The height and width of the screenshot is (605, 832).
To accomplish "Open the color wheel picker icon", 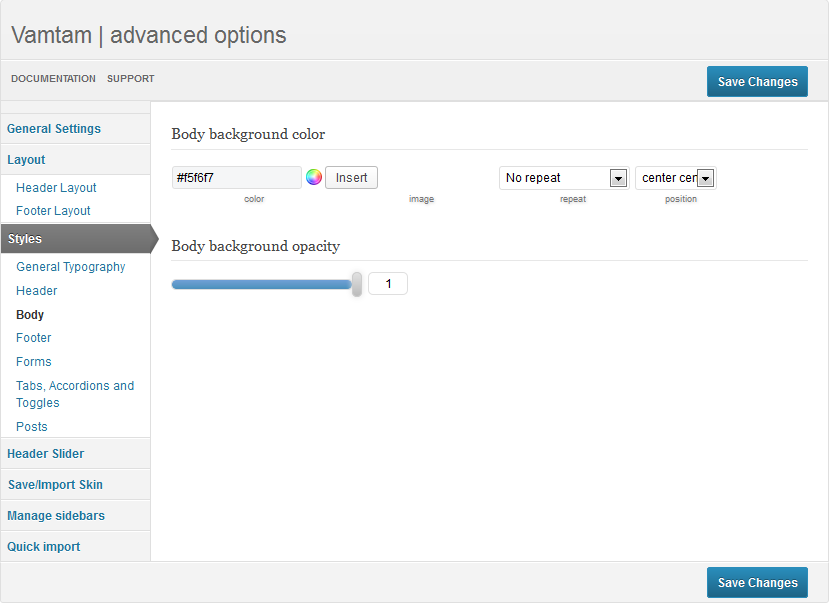I will tap(314, 177).
